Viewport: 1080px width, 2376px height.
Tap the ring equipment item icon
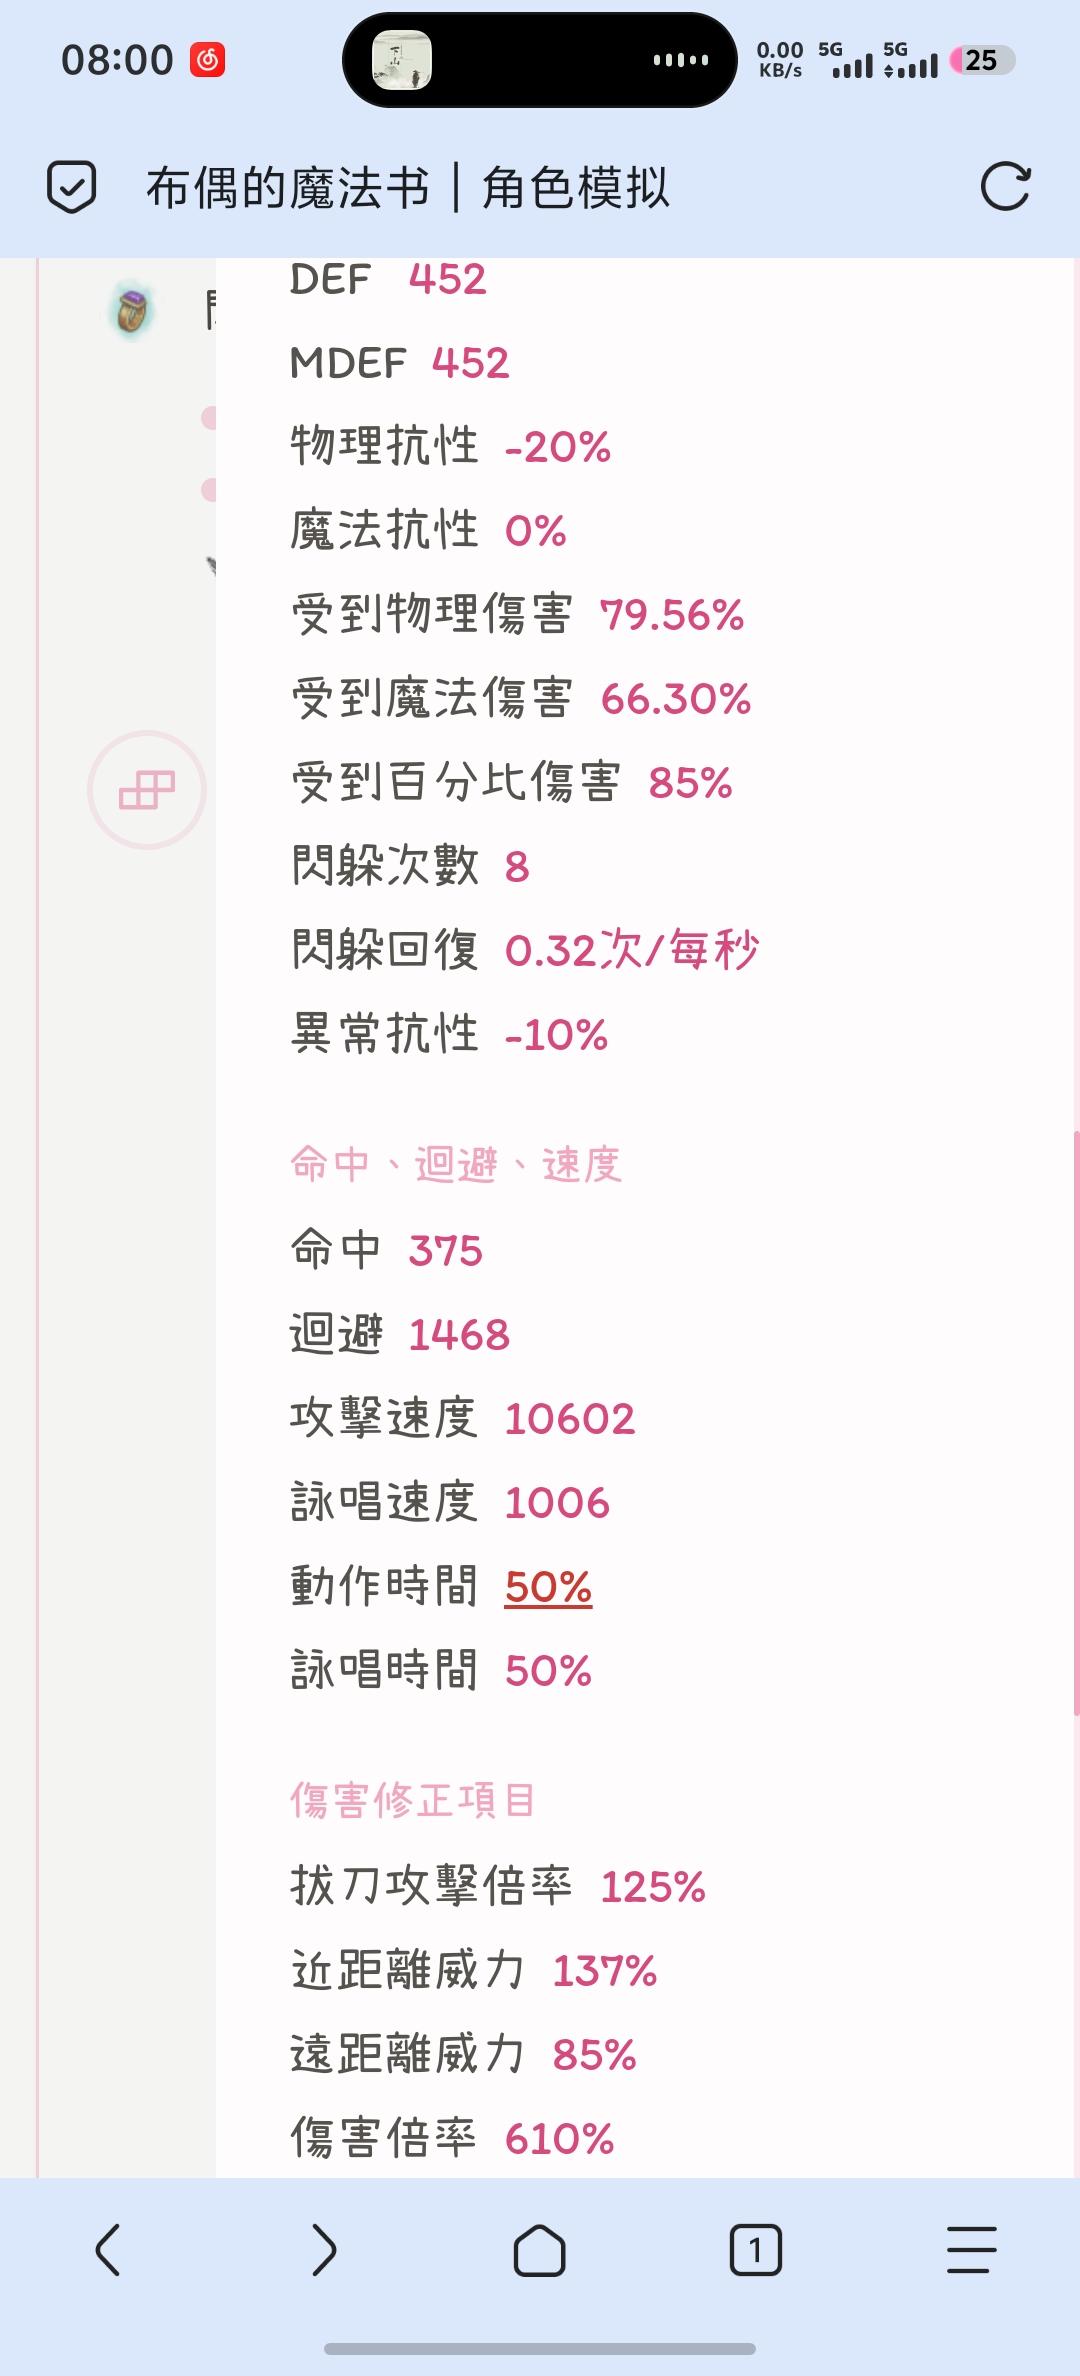[131, 311]
